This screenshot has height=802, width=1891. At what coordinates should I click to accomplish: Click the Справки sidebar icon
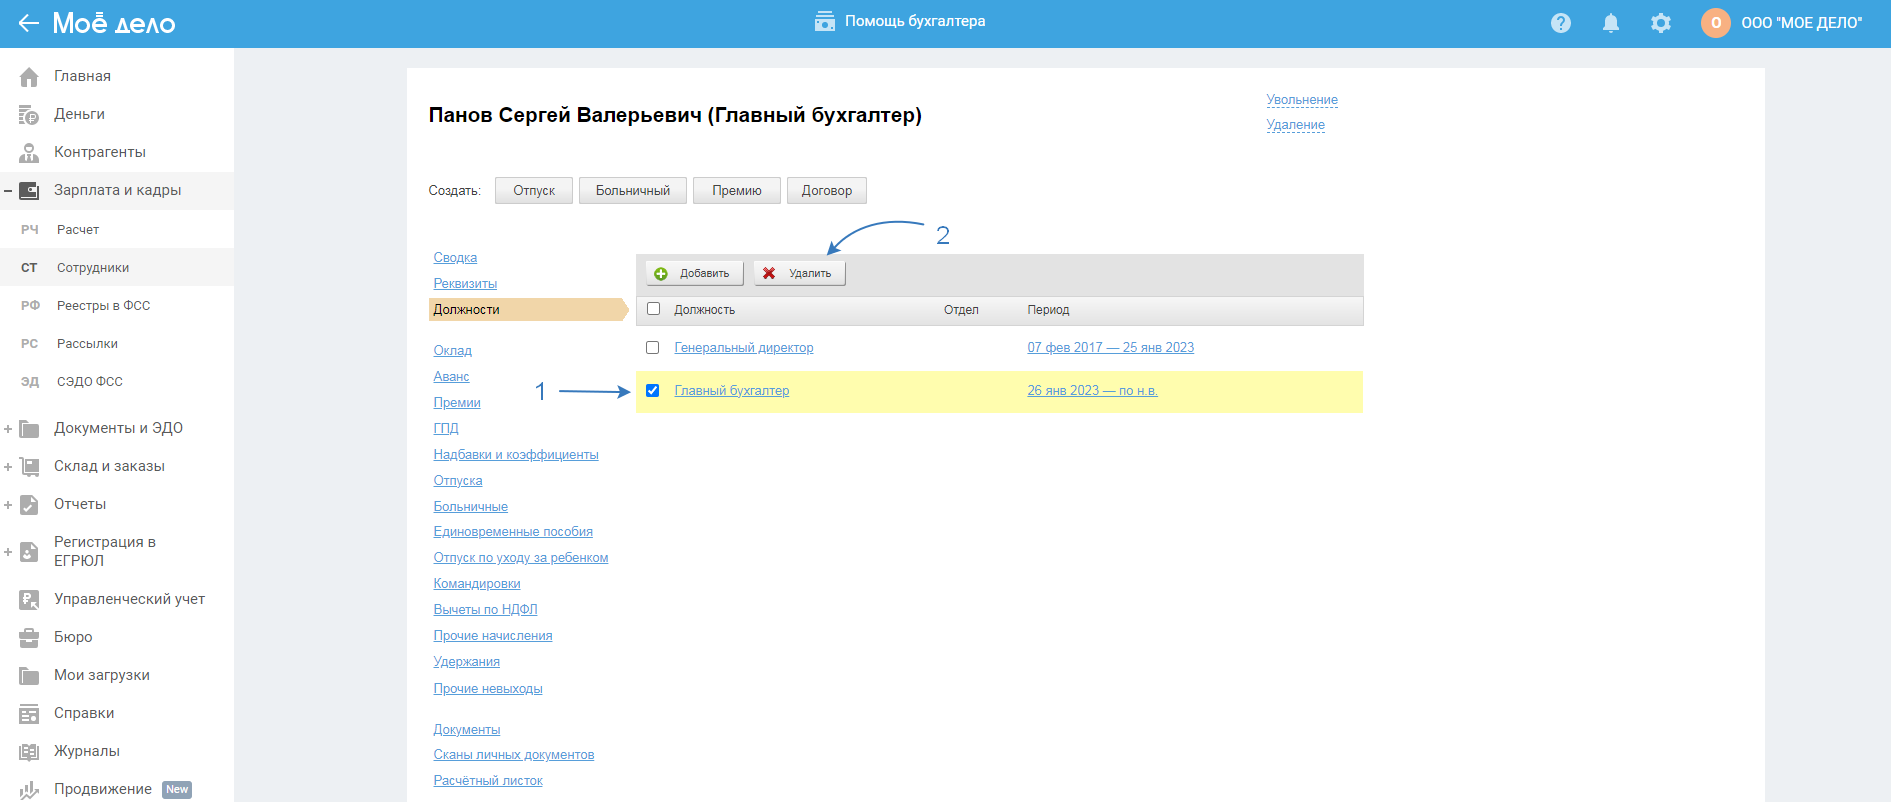[x=29, y=714]
